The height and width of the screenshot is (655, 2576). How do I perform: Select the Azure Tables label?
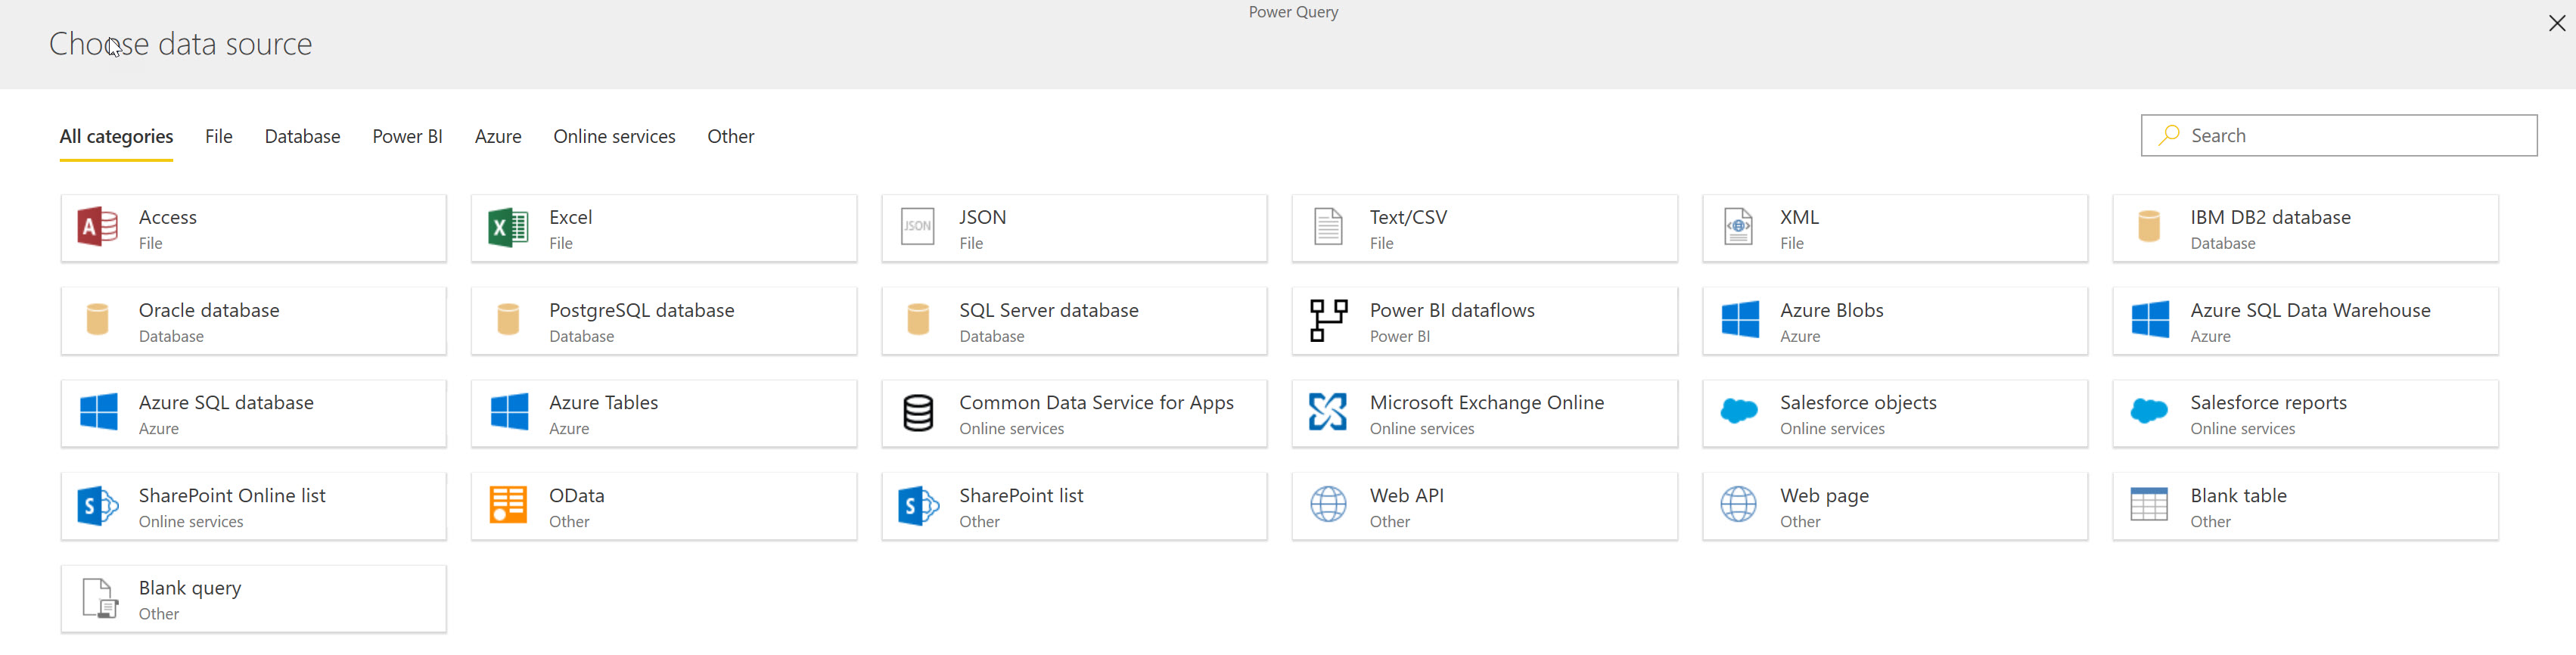(x=603, y=402)
